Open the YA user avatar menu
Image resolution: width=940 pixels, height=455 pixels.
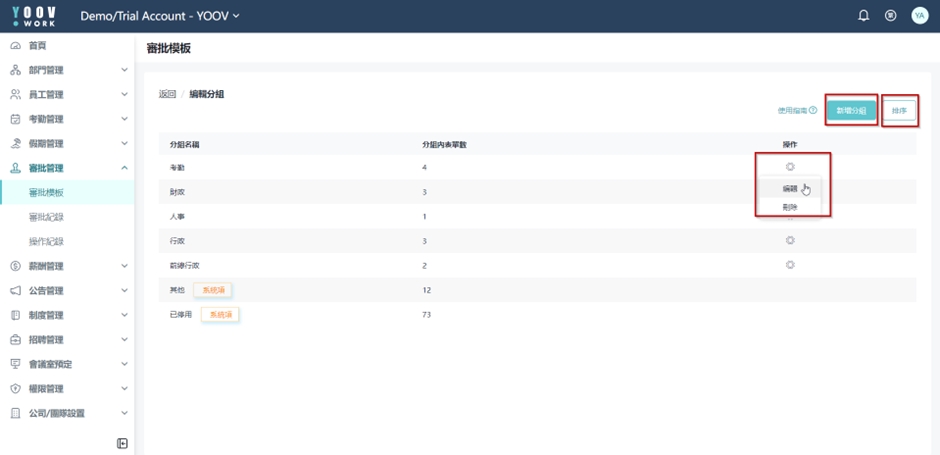[x=919, y=16]
